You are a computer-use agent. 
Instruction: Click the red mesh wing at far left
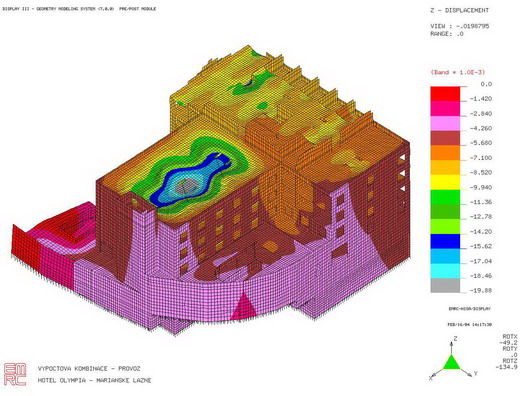(26, 241)
